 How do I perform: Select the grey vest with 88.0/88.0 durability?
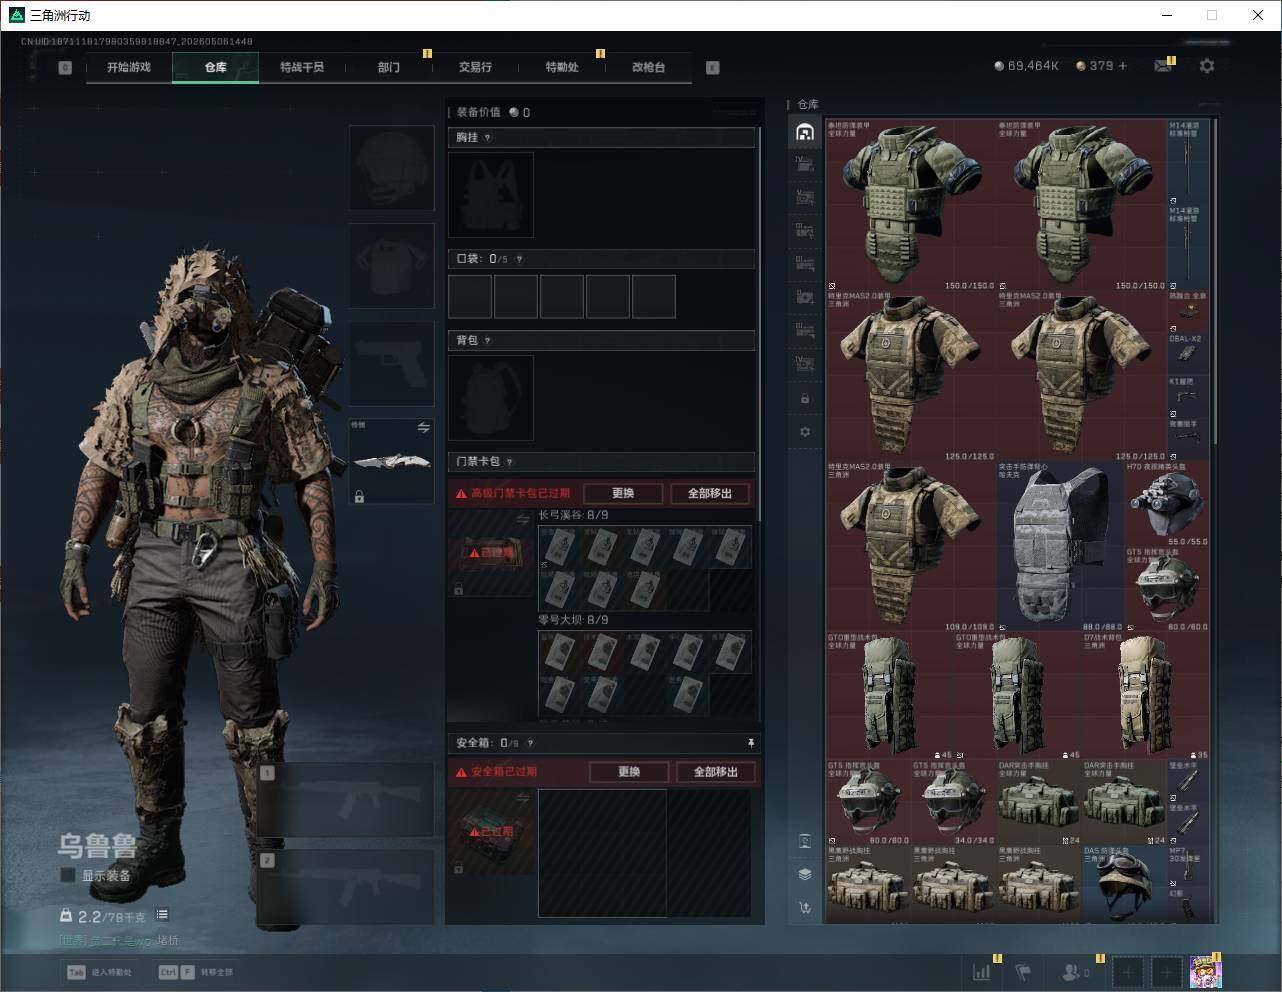1061,546
